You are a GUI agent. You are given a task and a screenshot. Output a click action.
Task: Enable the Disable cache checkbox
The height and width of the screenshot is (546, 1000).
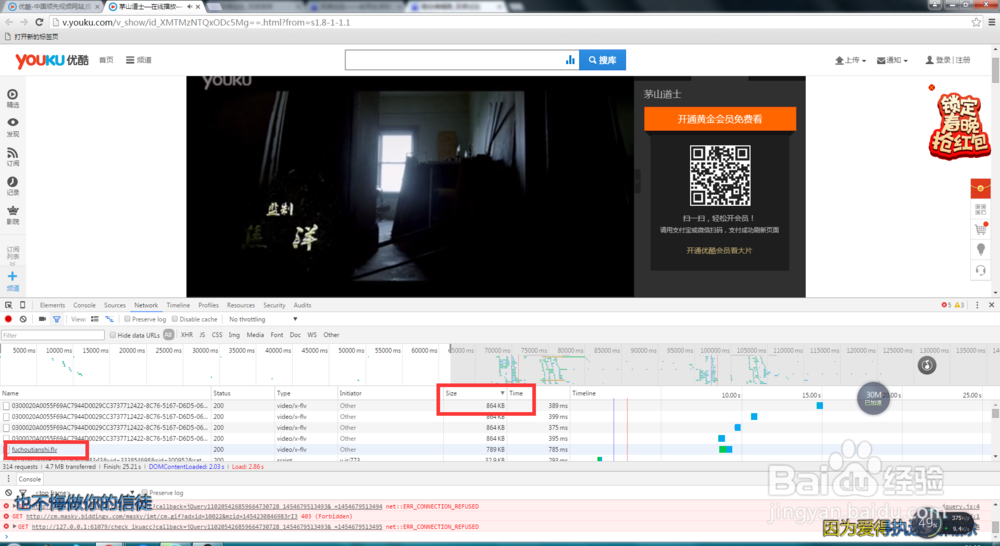(x=175, y=319)
